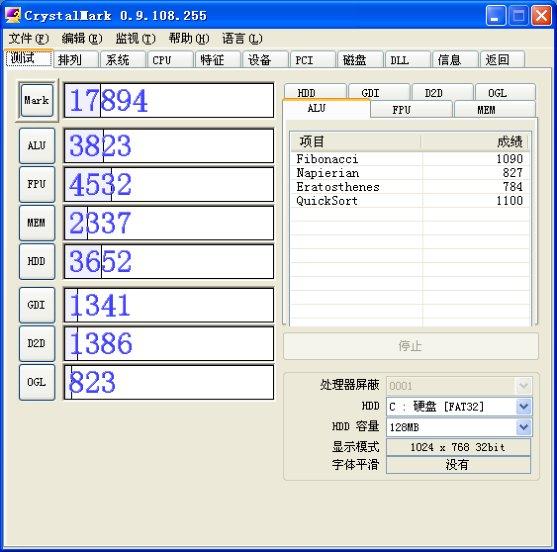Open the 语言(L) language menu
This screenshot has width=557, height=552.
242,38
